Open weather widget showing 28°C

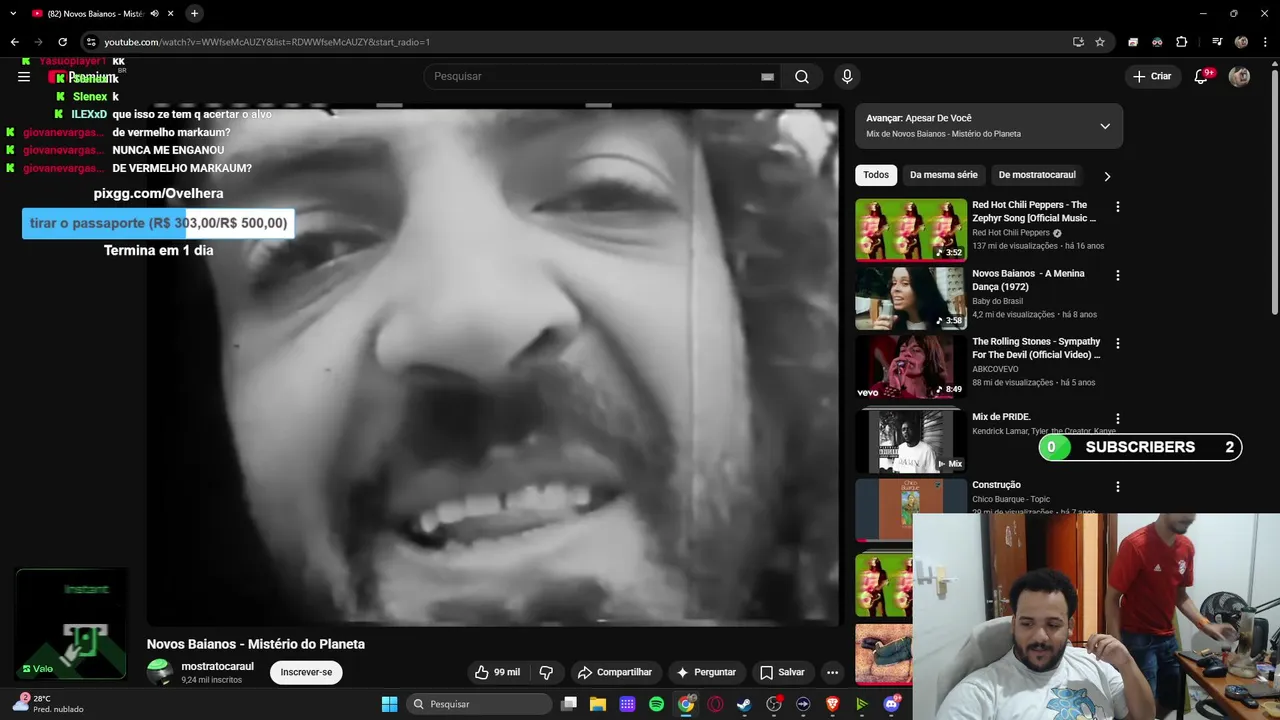click(x=48, y=704)
